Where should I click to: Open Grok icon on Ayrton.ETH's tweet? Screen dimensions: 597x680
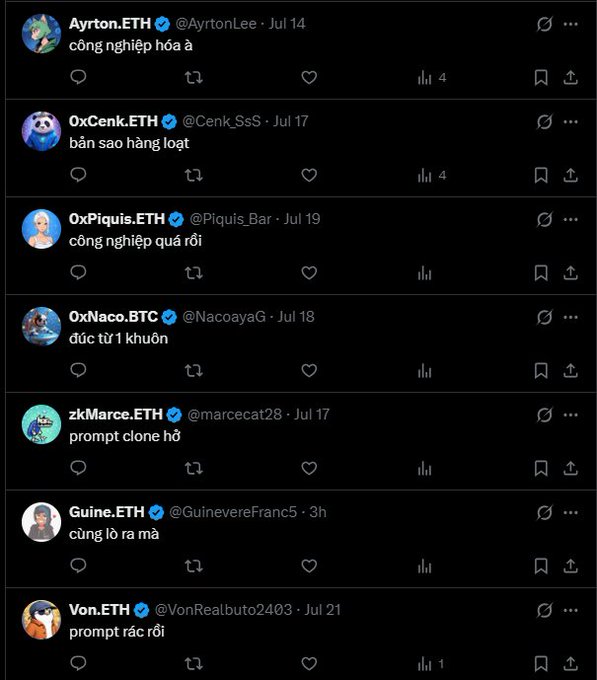(x=544, y=24)
